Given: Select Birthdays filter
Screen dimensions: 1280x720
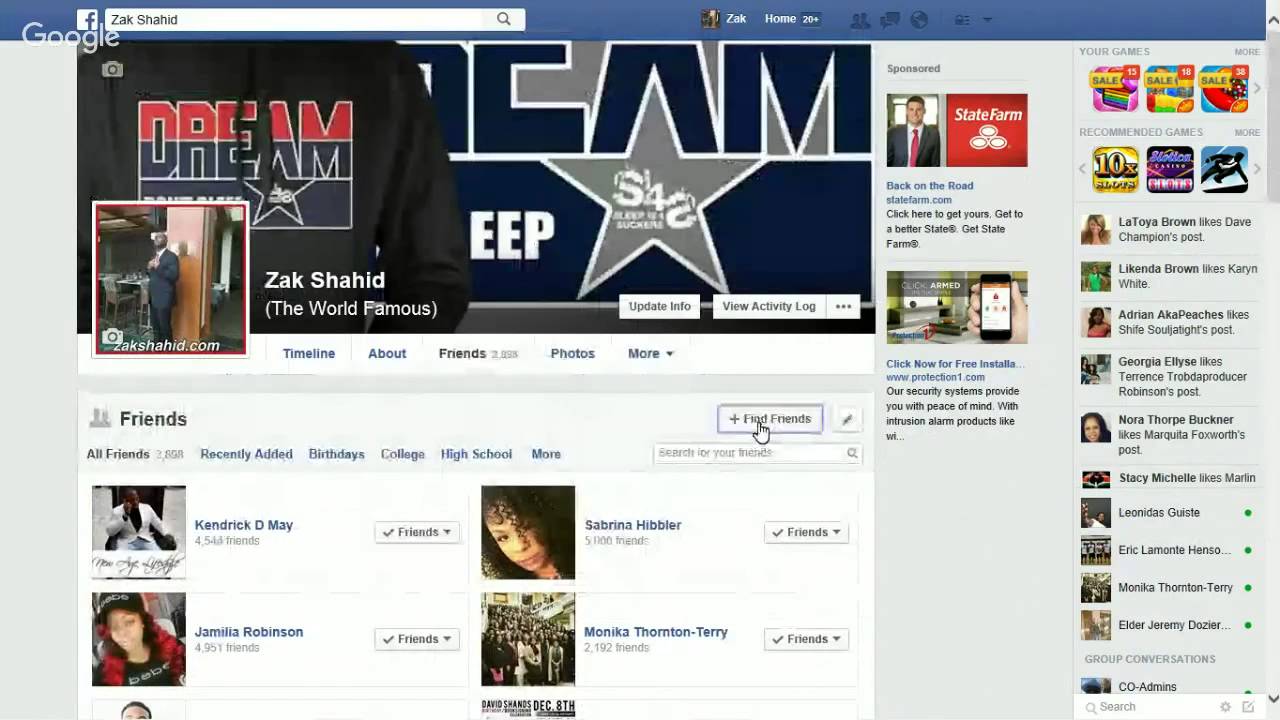Looking at the screenshot, I should (x=337, y=454).
